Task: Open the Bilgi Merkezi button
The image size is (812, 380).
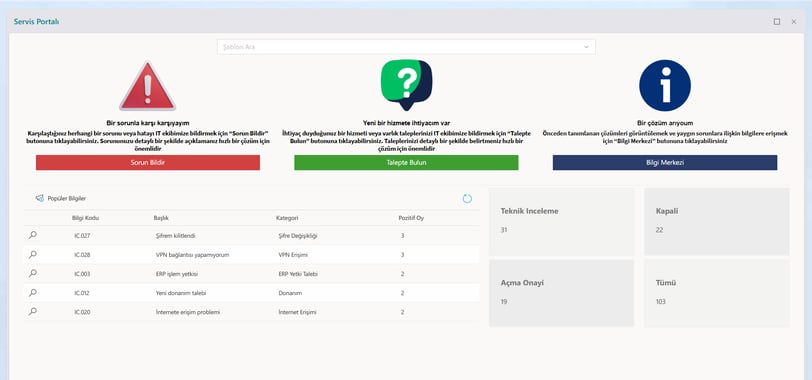Action: 665,163
